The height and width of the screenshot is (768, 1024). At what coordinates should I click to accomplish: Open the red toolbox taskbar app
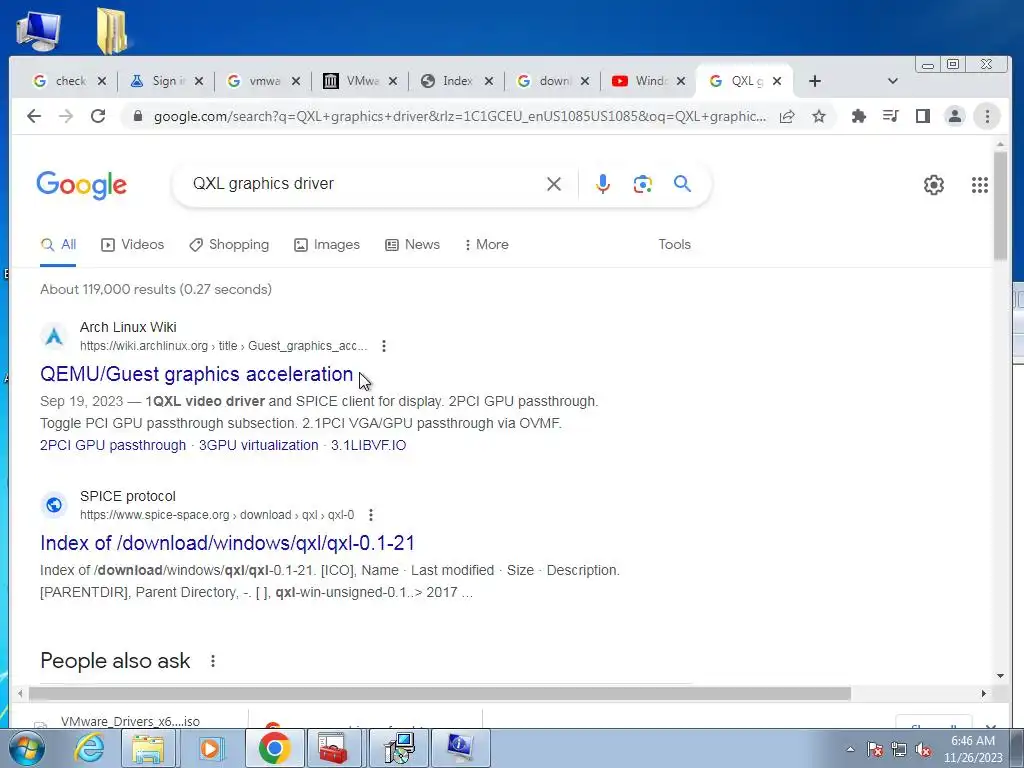pyautogui.click(x=334, y=748)
